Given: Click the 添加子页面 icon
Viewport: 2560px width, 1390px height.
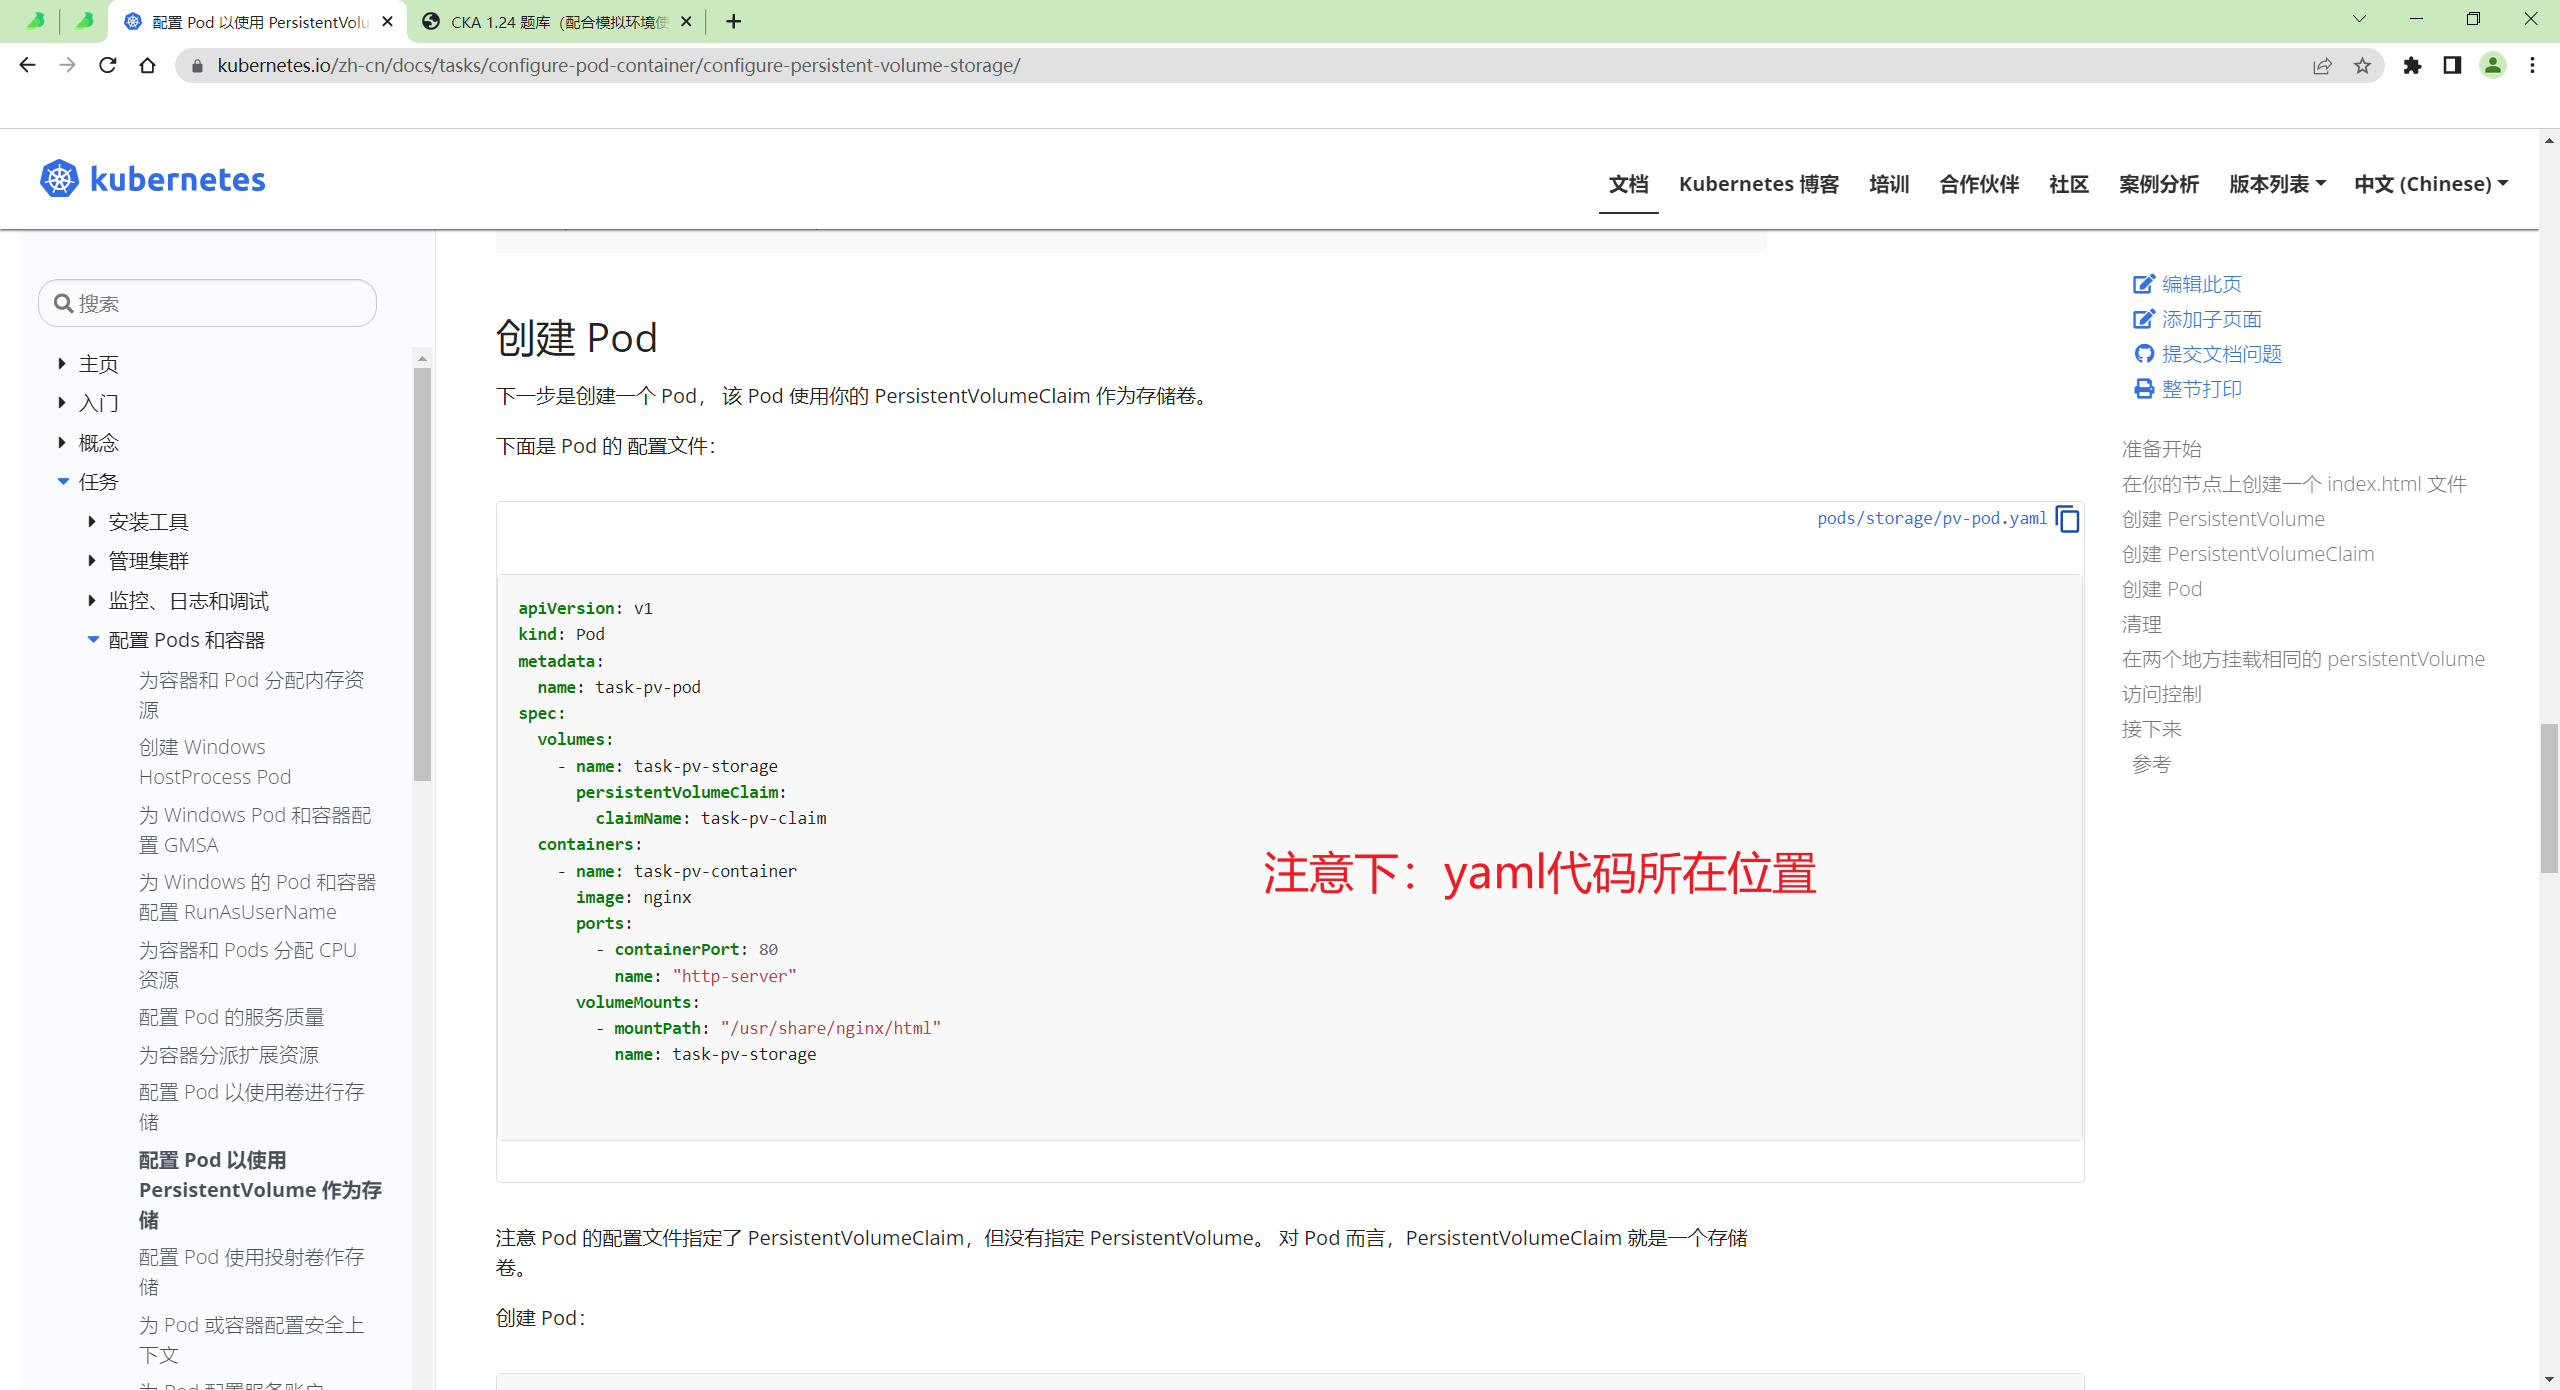Looking at the screenshot, I should (x=2143, y=319).
